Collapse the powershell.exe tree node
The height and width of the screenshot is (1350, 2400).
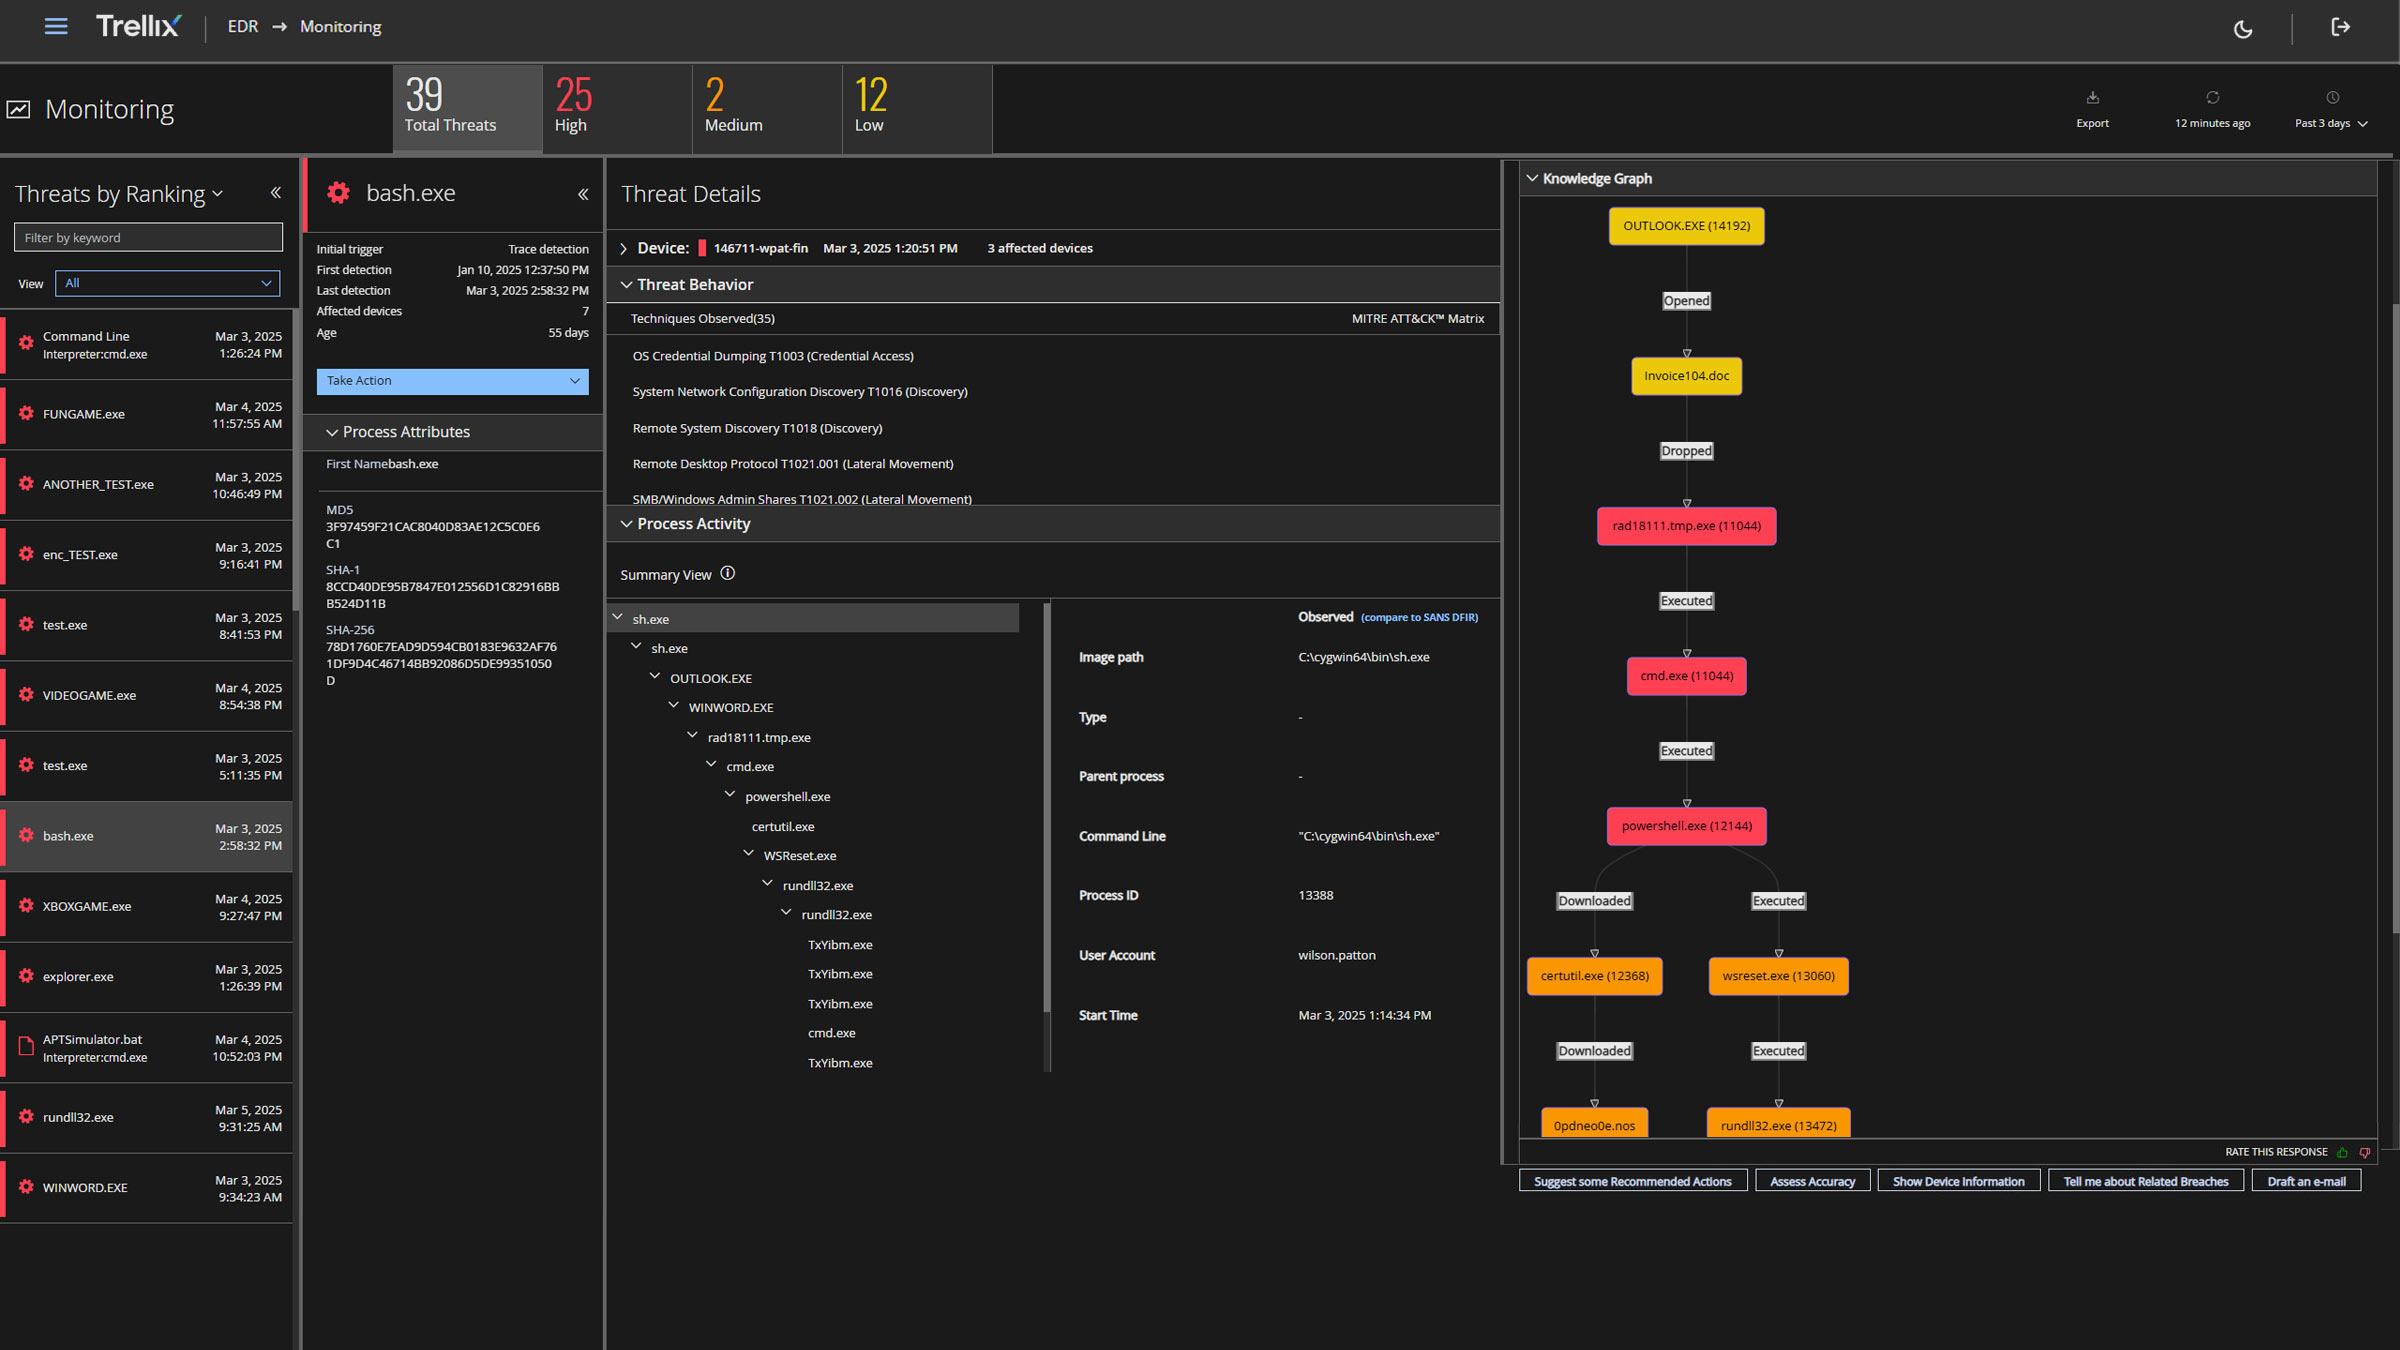tap(730, 794)
